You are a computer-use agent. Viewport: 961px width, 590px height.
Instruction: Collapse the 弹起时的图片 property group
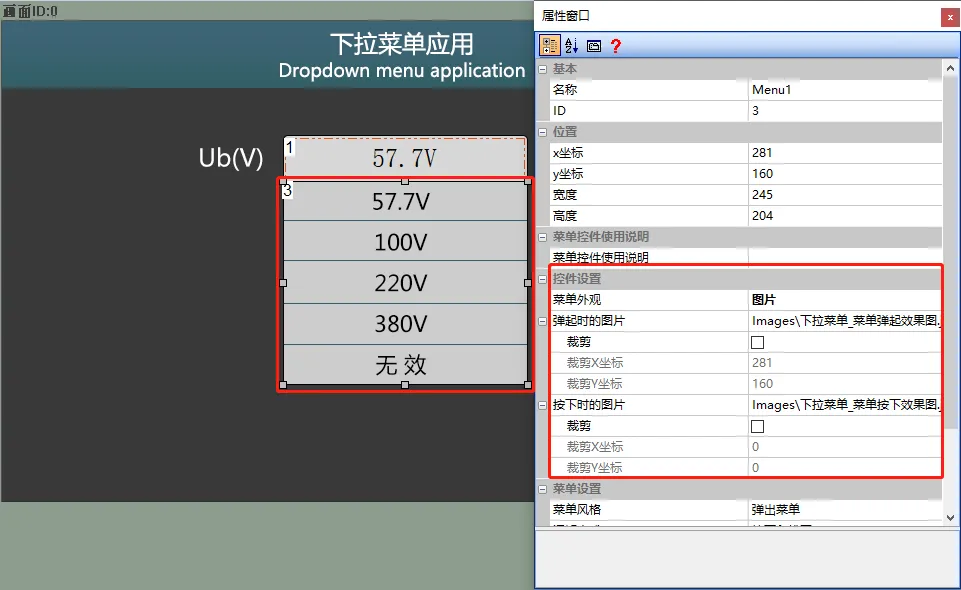[x=541, y=320]
